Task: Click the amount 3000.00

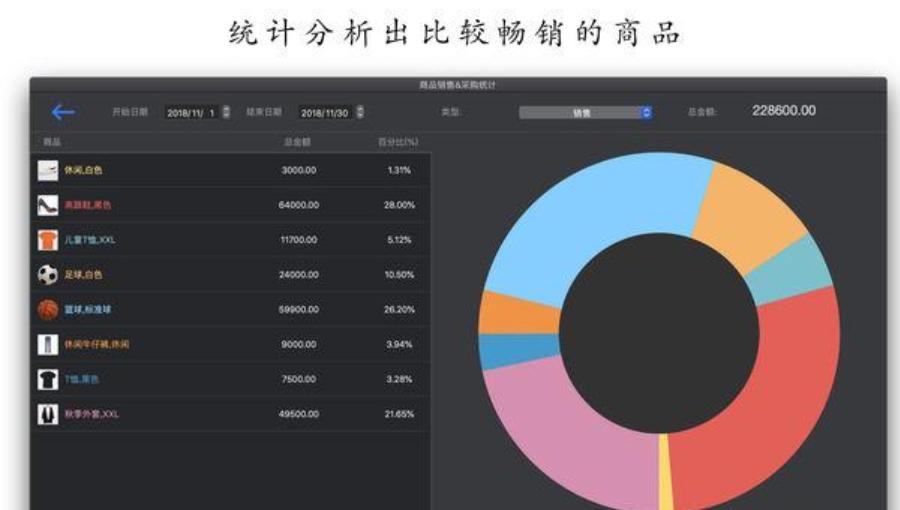Action: click(x=298, y=170)
